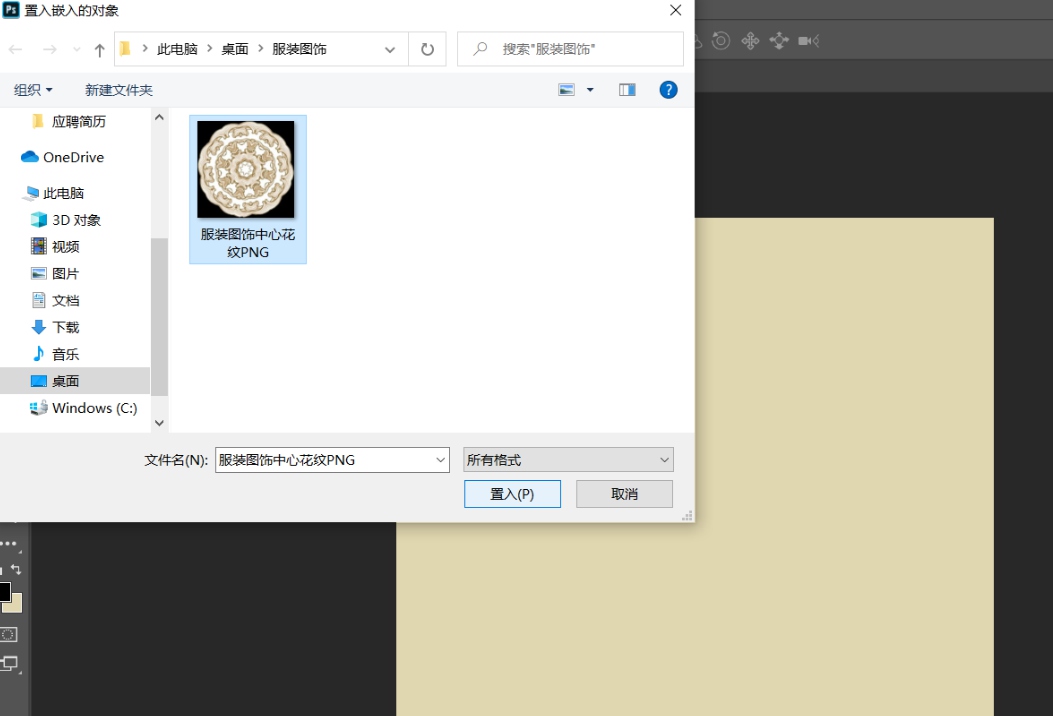Toggle the preview pane icon

[x=627, y=89]
